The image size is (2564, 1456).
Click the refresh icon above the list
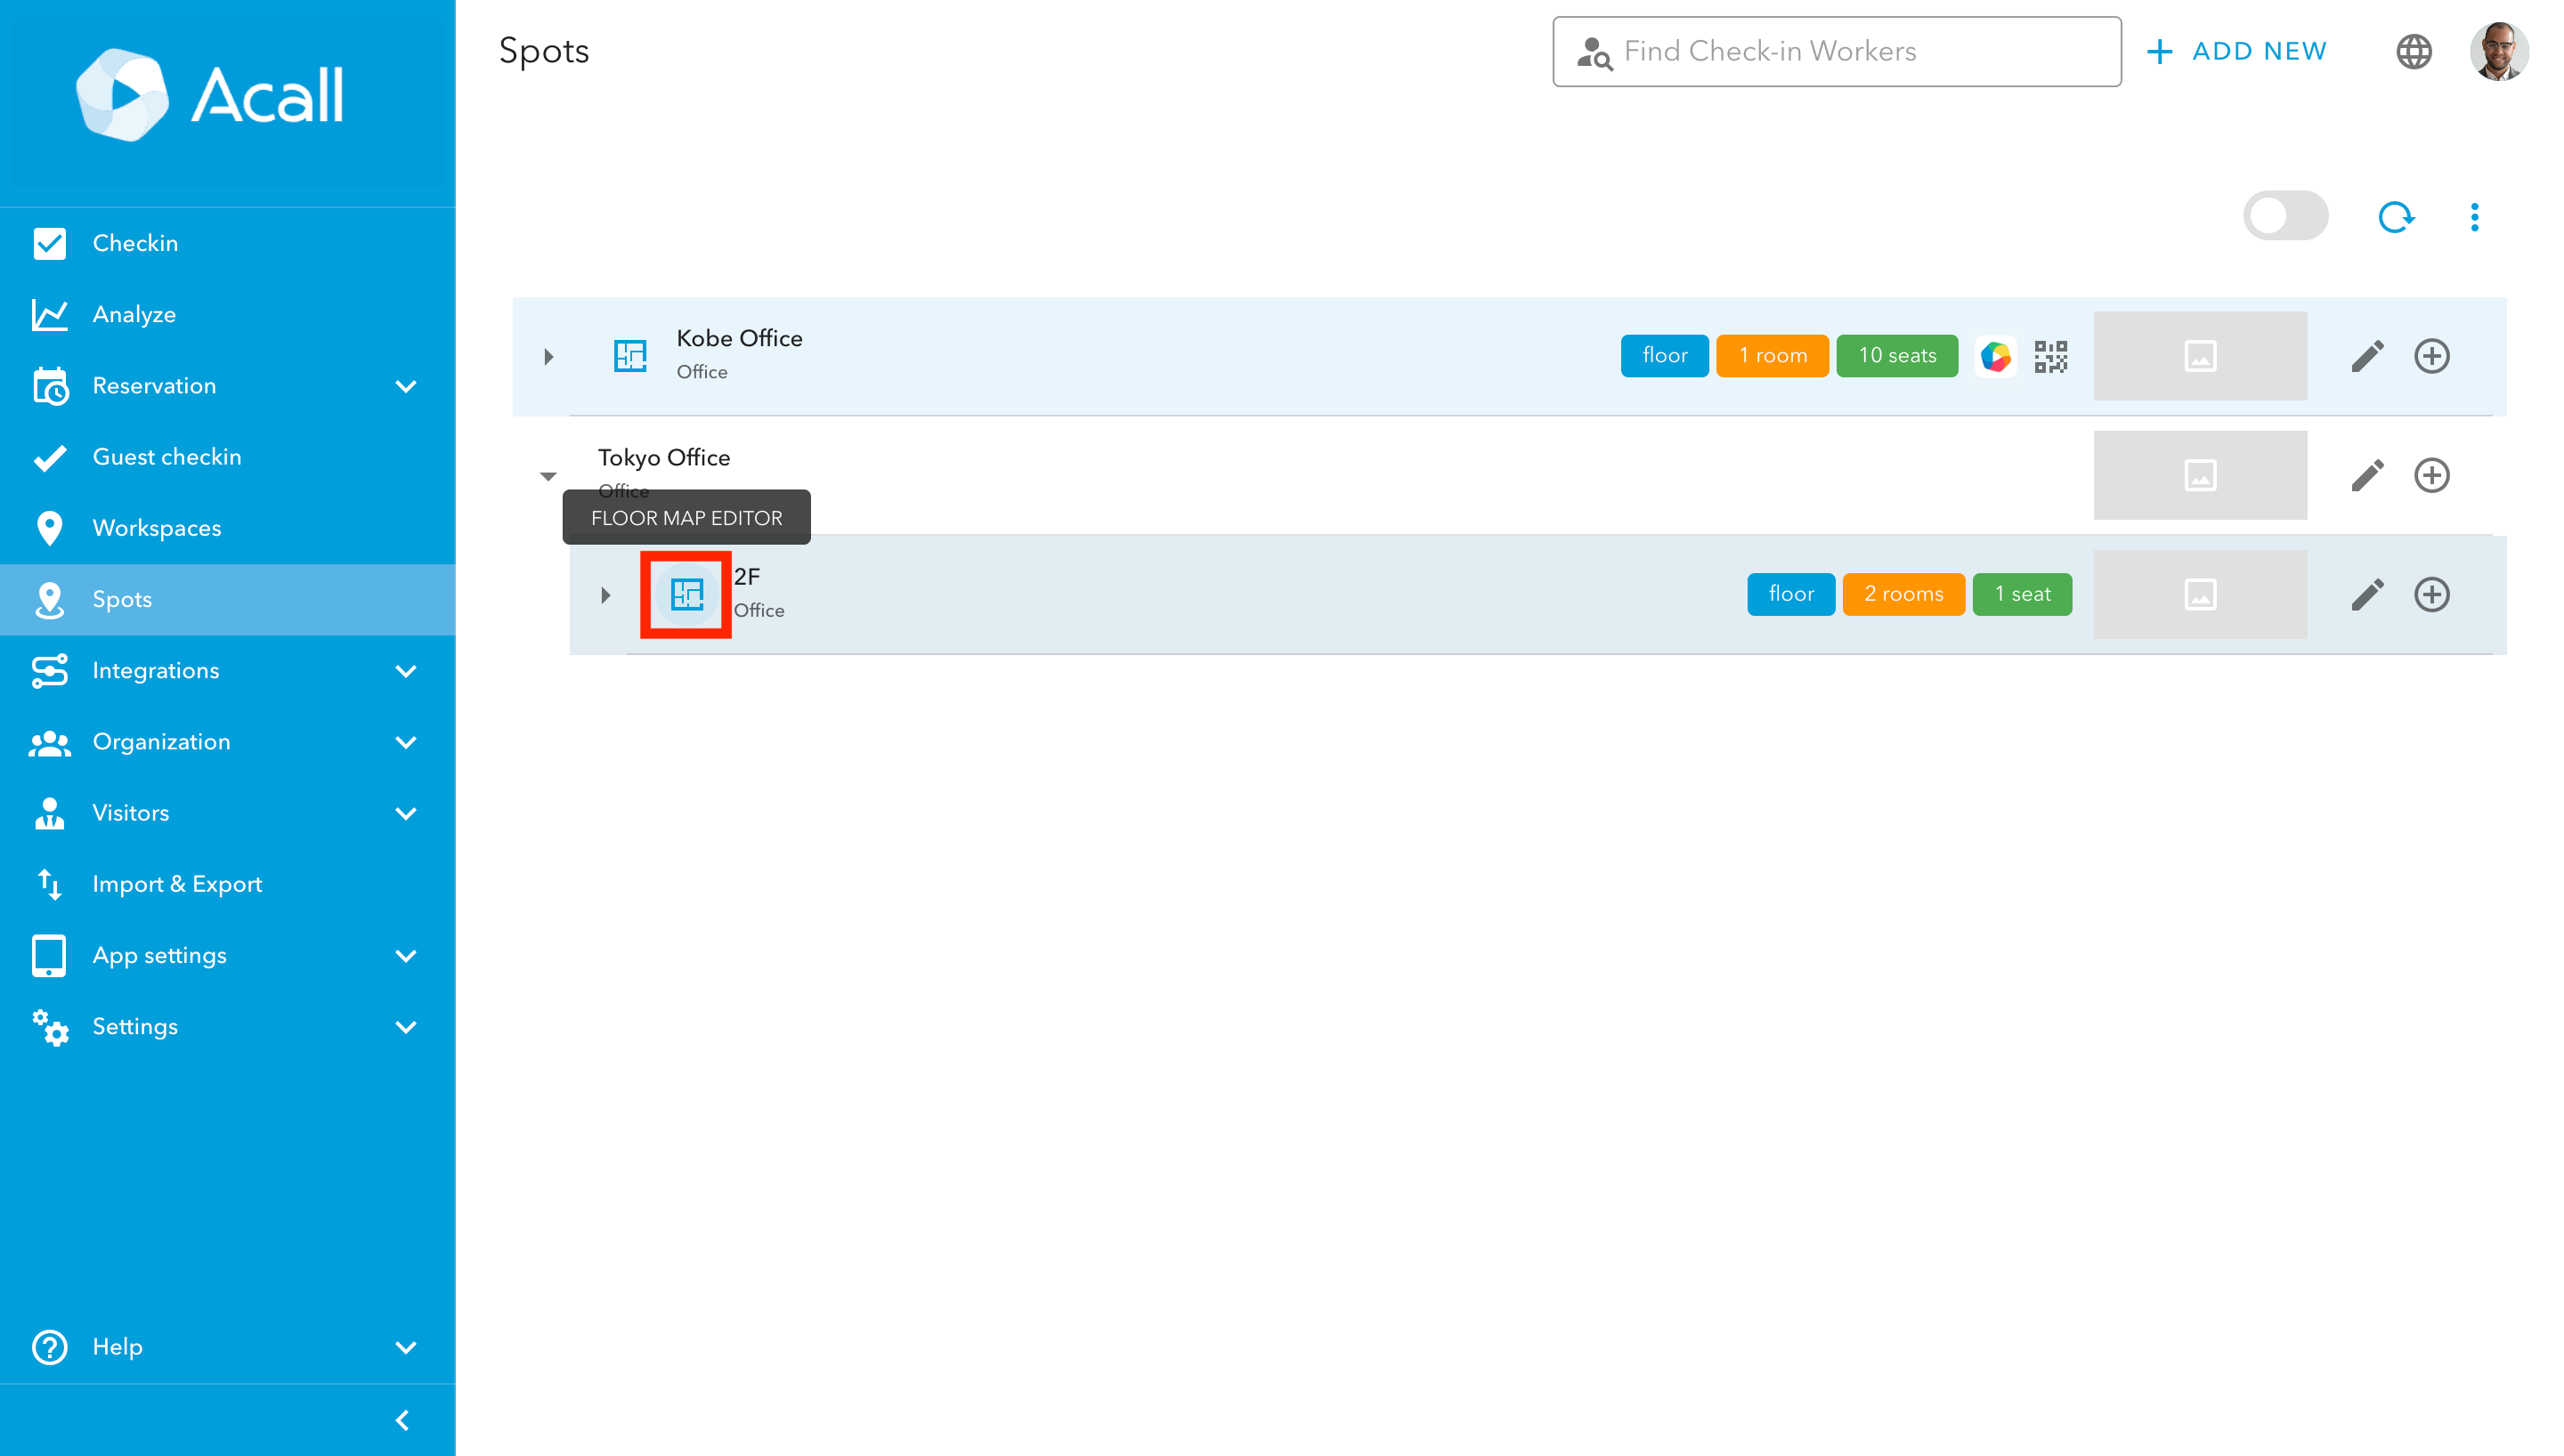click(2395, 216)
